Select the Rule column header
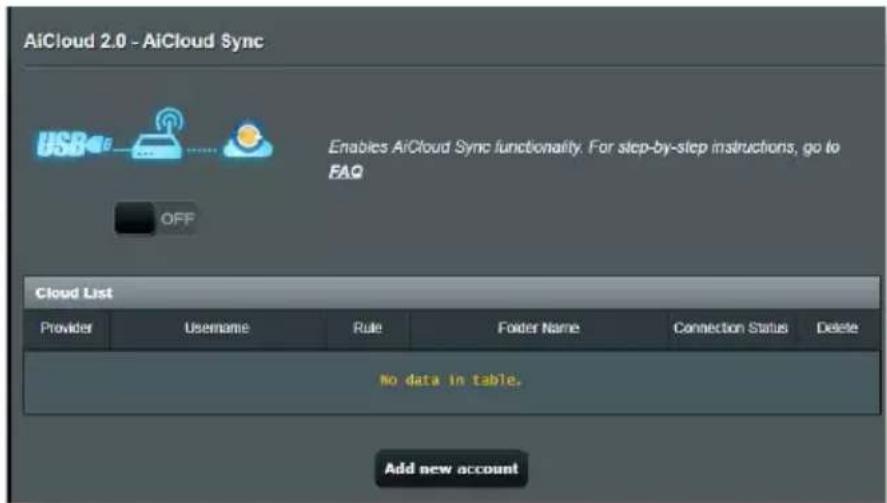 point(367,328)
